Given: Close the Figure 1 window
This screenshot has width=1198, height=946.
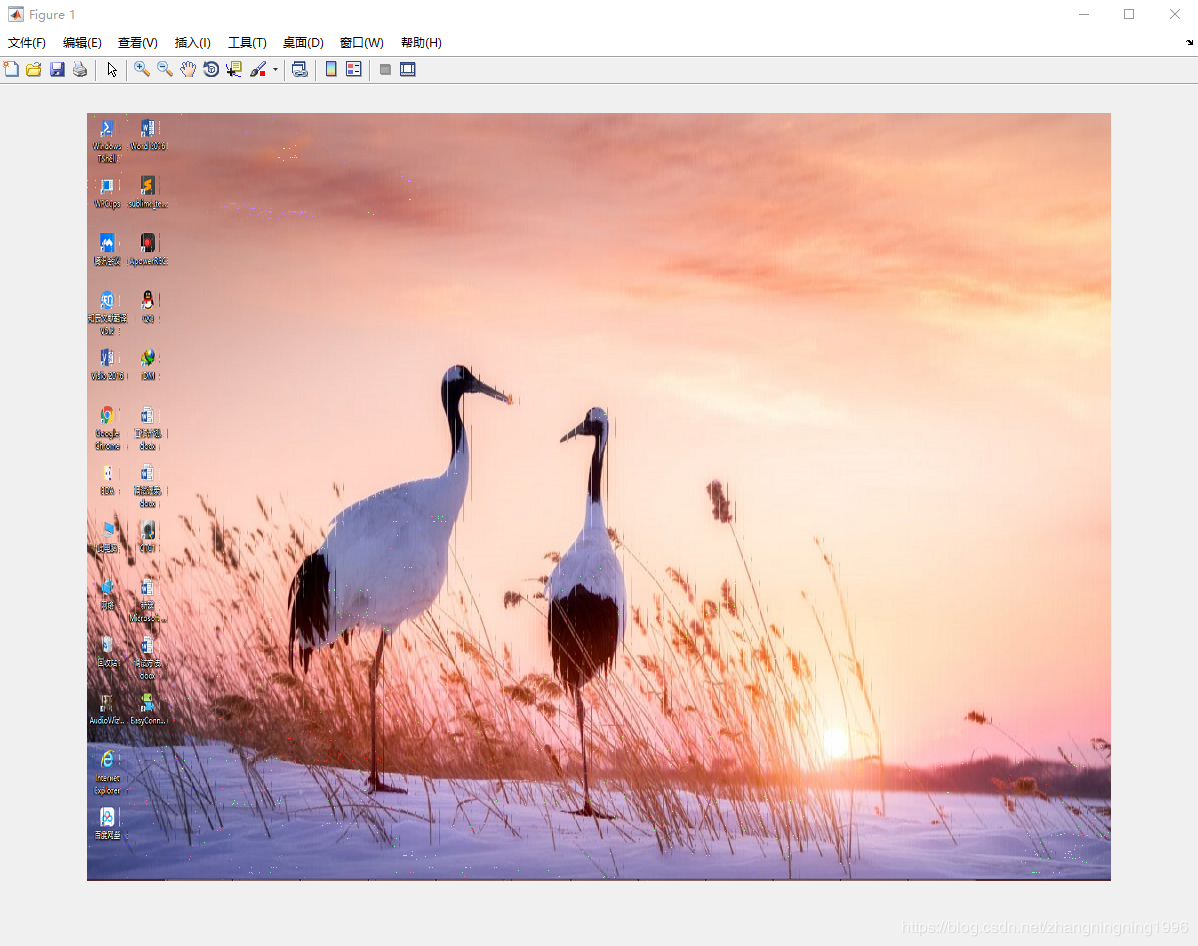Looking at the screenshot, I should 1175,15.
